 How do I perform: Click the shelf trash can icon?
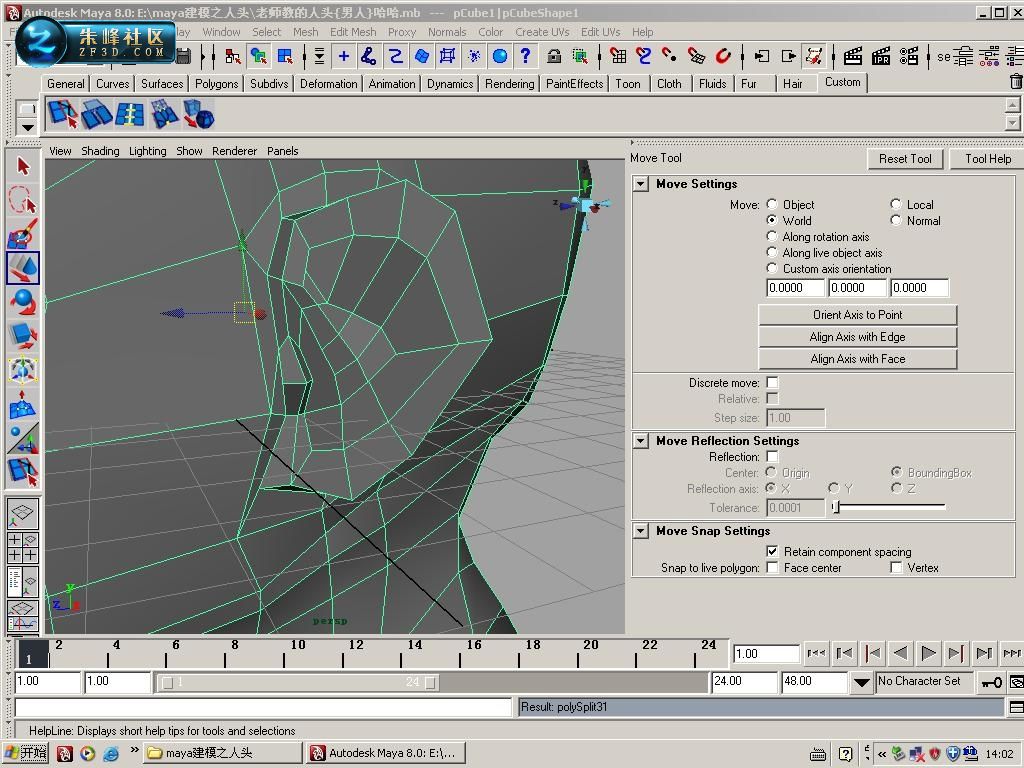(x=1016, y=82)
